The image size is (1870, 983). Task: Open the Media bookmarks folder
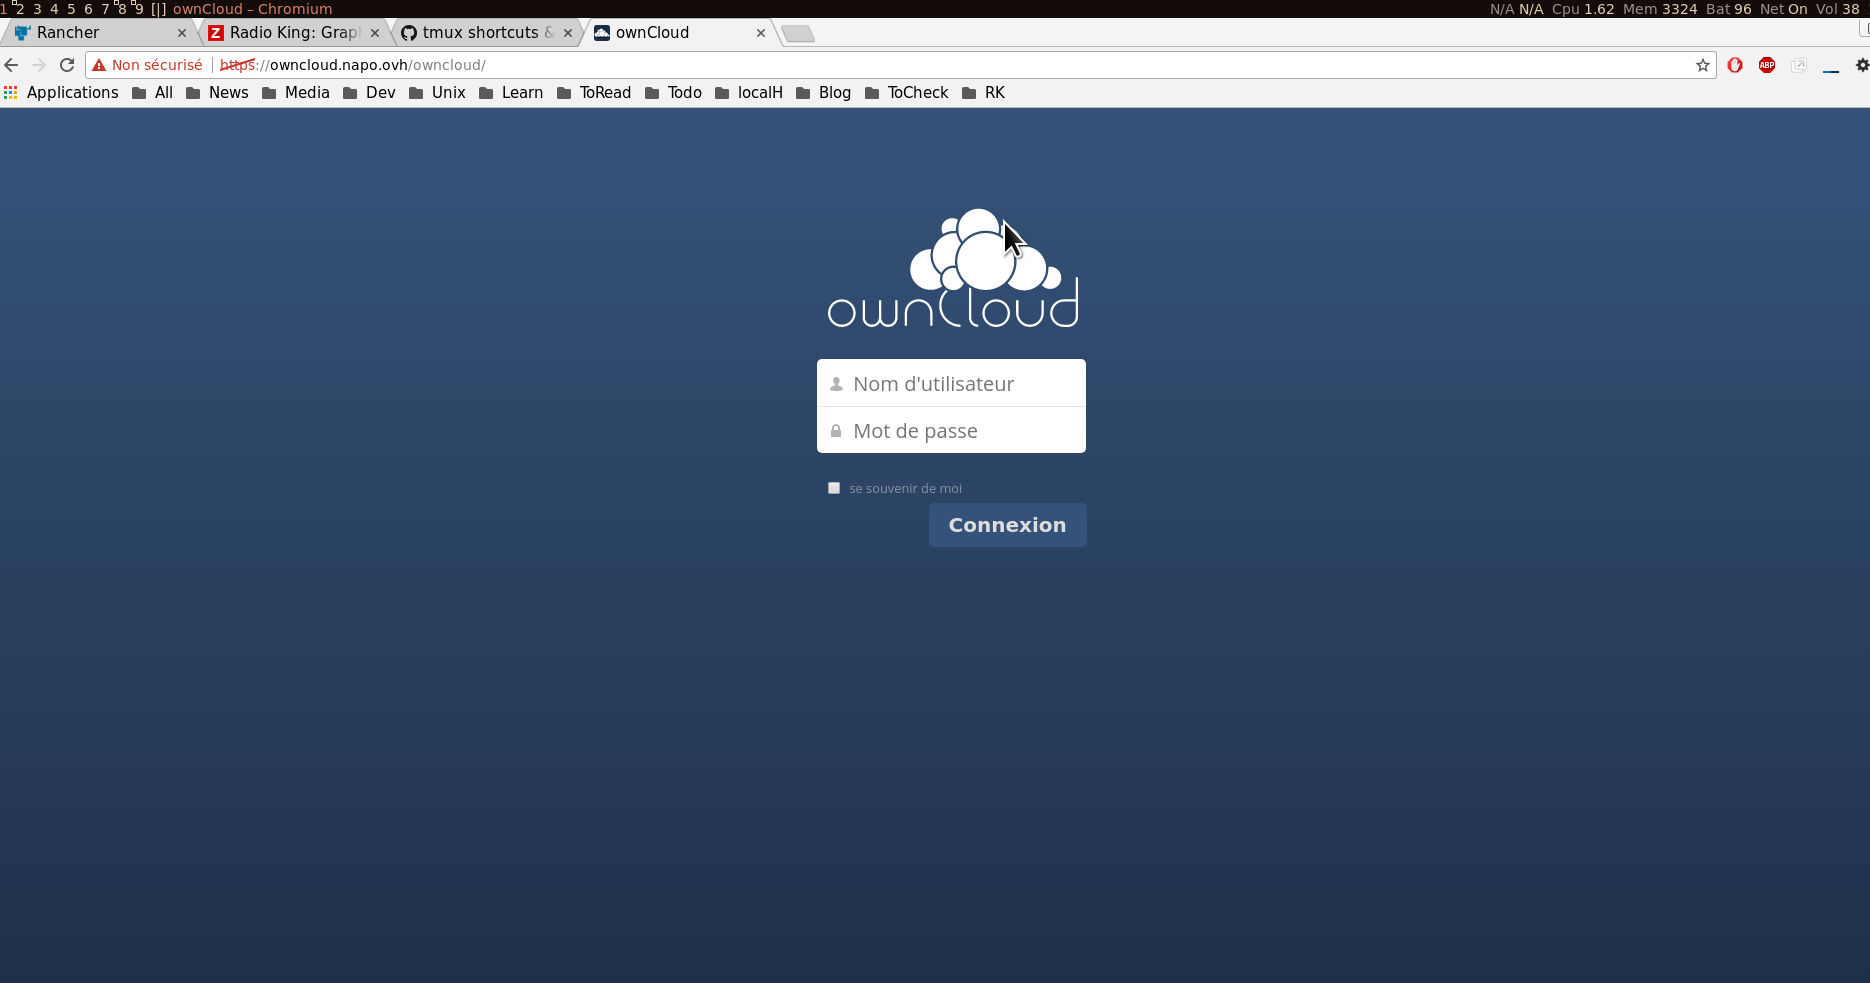tap(295, 93)
